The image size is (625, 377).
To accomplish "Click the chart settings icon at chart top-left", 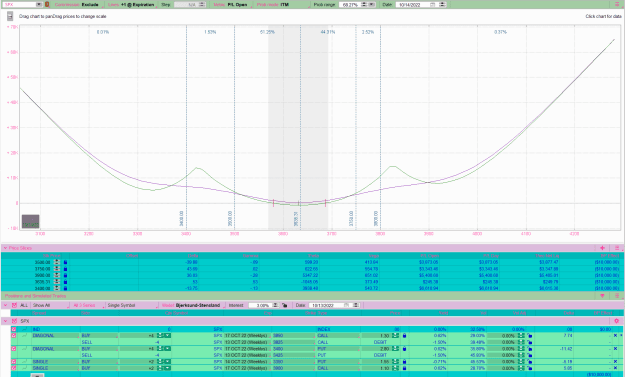I will point(10,16).
